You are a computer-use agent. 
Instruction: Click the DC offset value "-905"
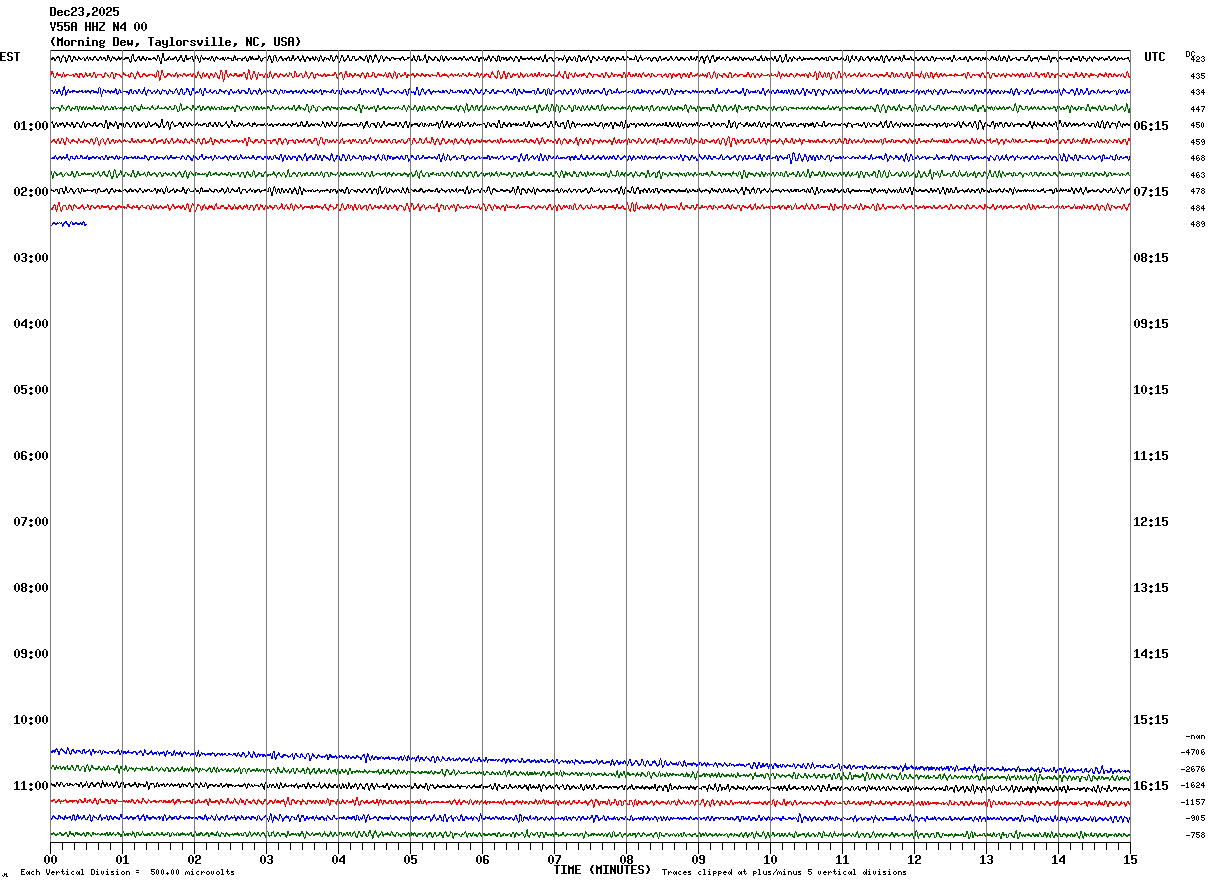[1195, 818]
